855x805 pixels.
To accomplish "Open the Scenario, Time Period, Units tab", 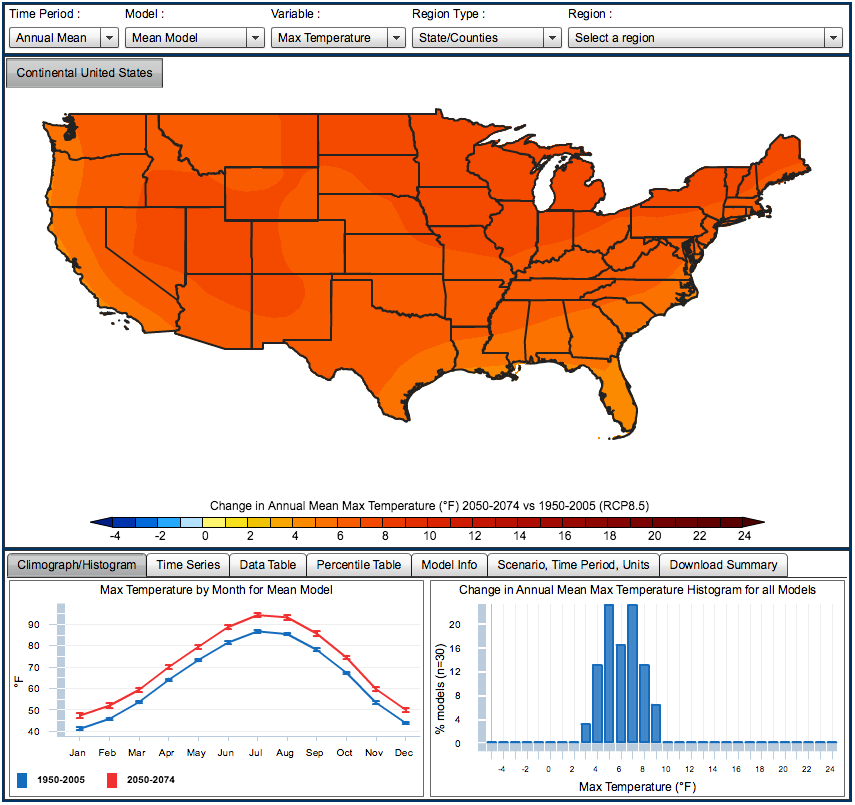I will pos(573,565).
